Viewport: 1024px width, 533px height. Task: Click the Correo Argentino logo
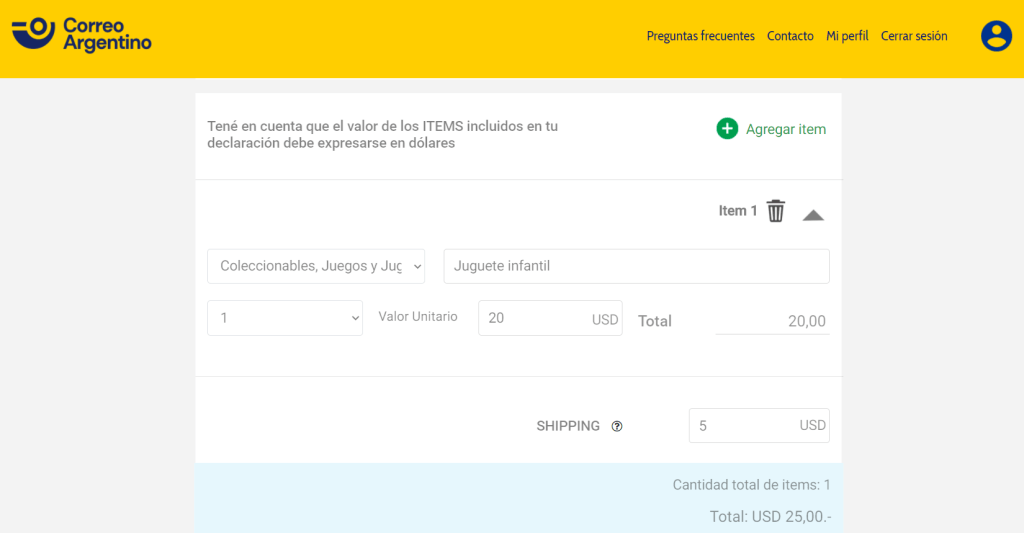point(82,35)
